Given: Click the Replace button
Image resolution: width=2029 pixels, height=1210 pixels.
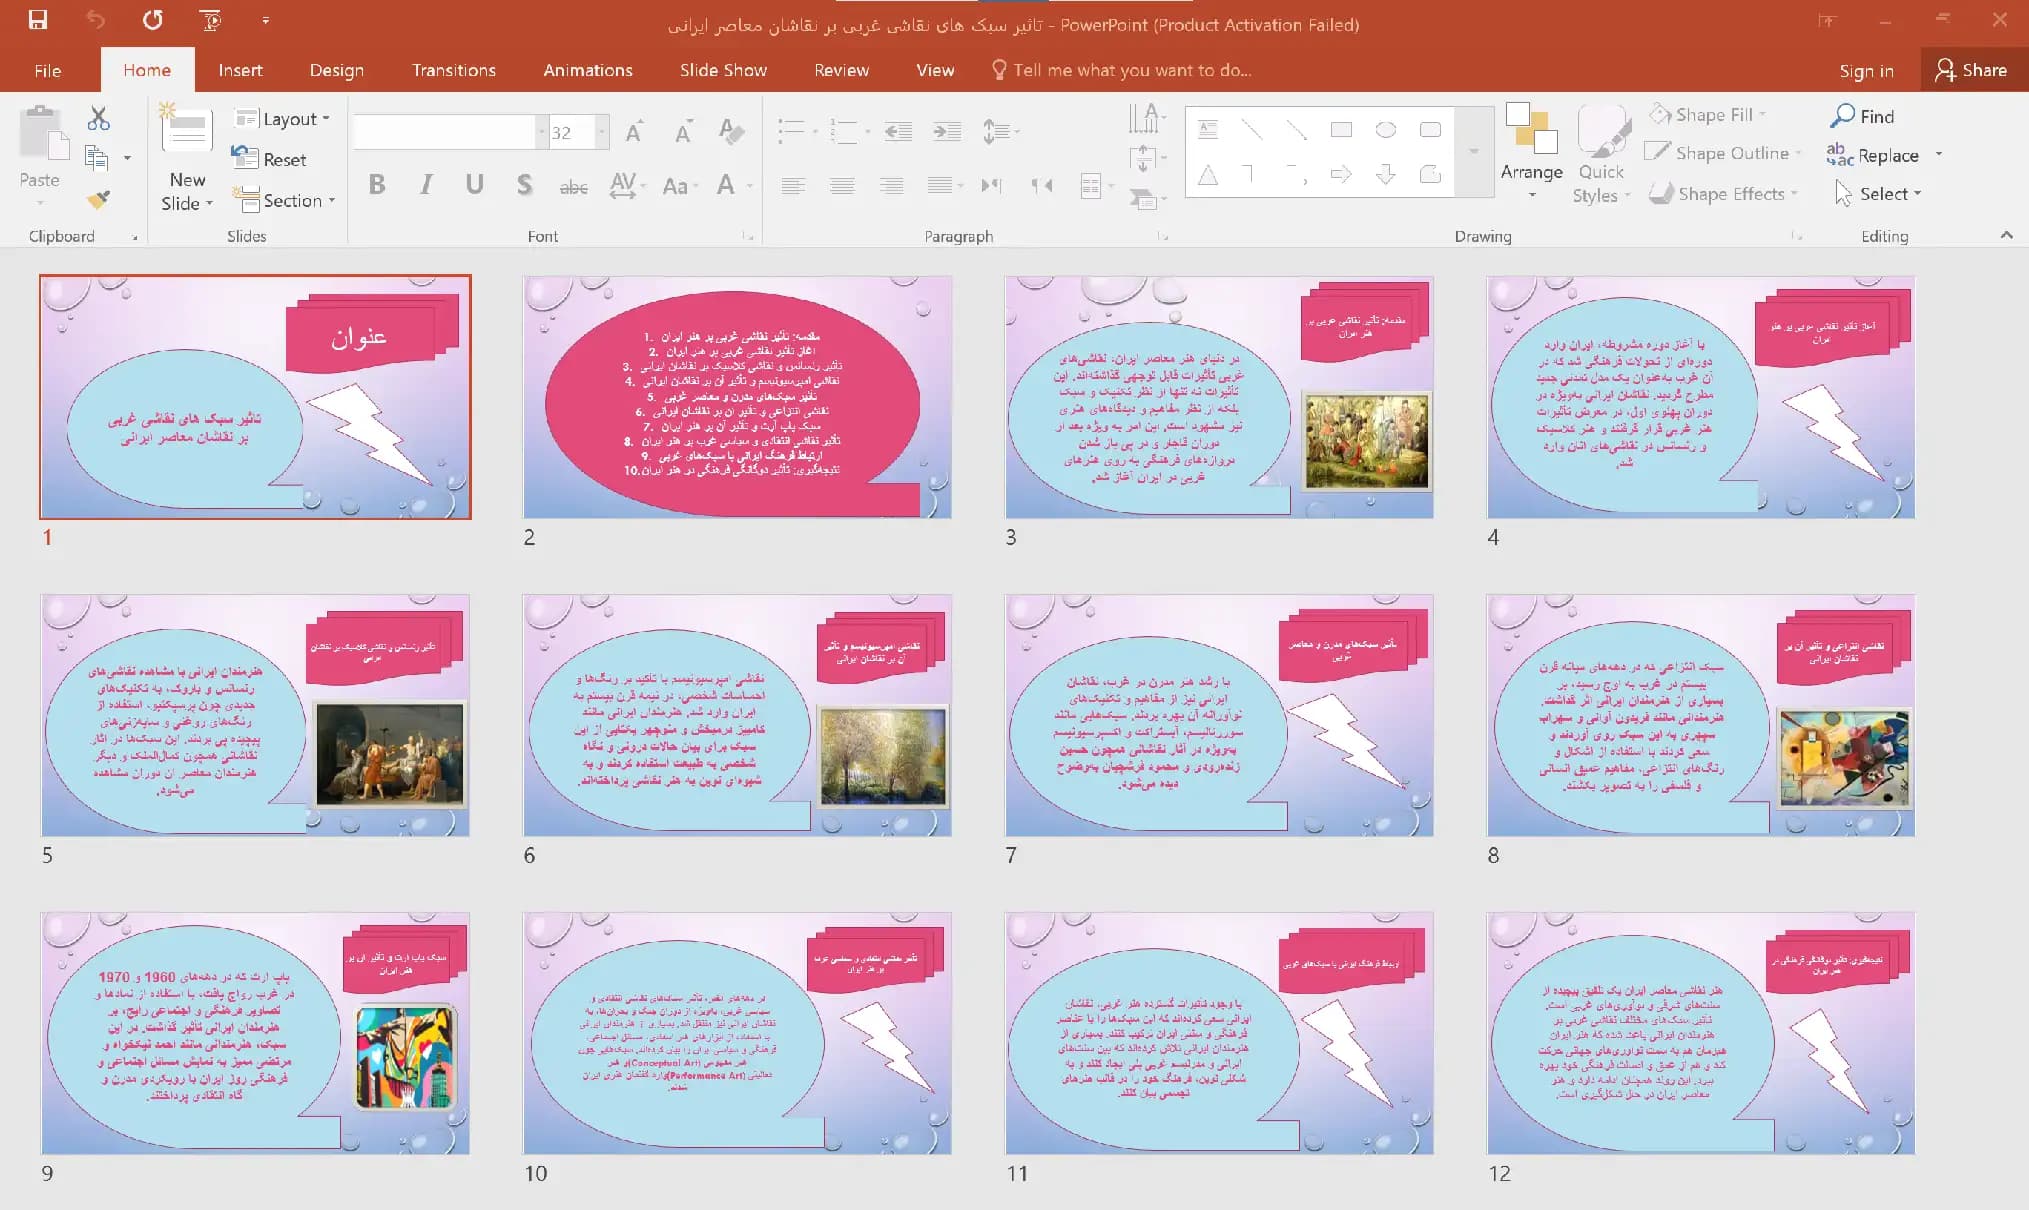Looking at the screenshot, I should pos(1873,155).
